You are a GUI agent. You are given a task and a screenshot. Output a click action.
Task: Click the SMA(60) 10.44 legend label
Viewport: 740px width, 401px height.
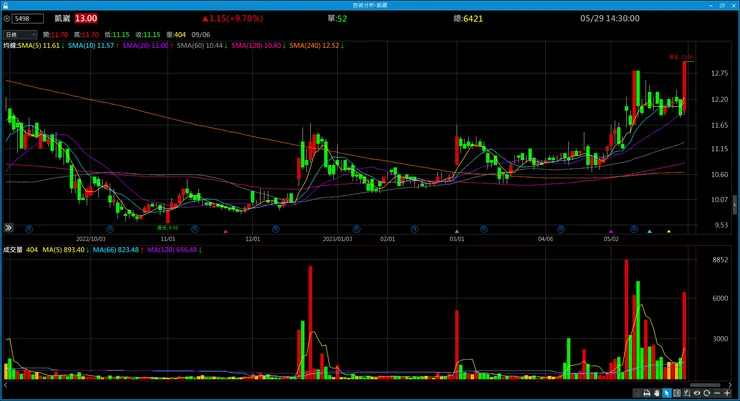200,46
